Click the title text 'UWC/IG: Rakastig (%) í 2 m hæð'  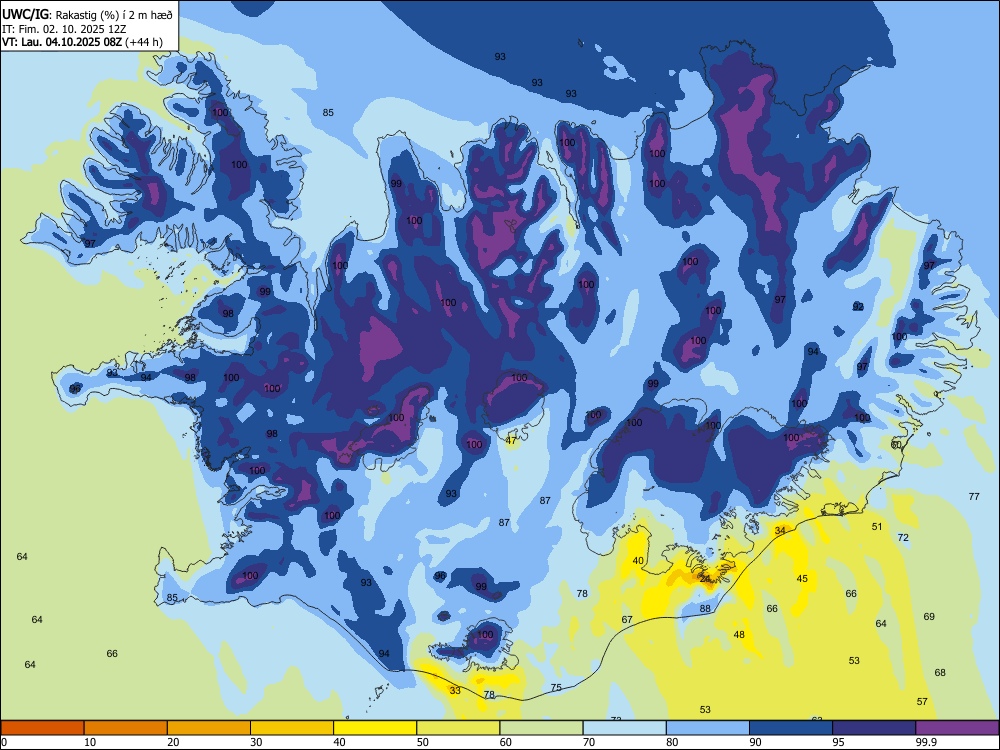click(x=87, y=15)
